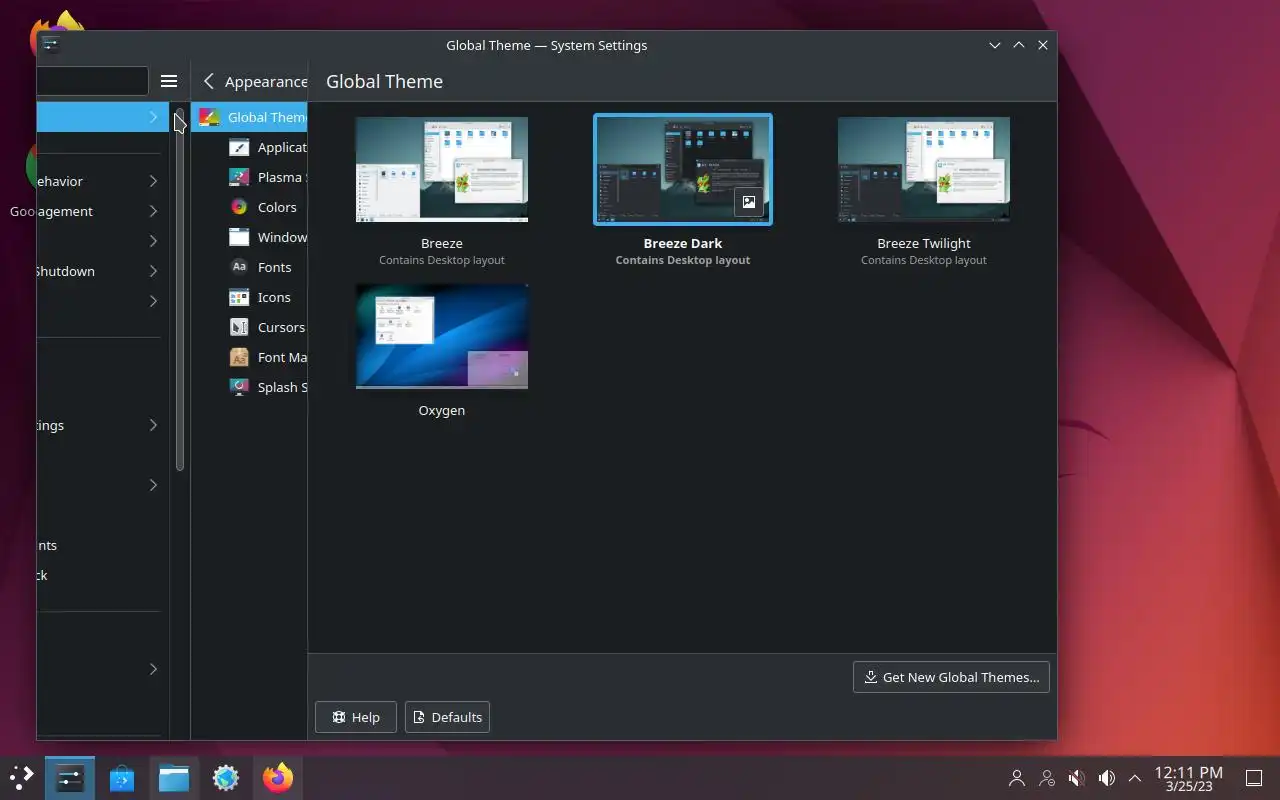Go back to Appearance with the arrow
1280x800 pixels.
coord(209,81)
